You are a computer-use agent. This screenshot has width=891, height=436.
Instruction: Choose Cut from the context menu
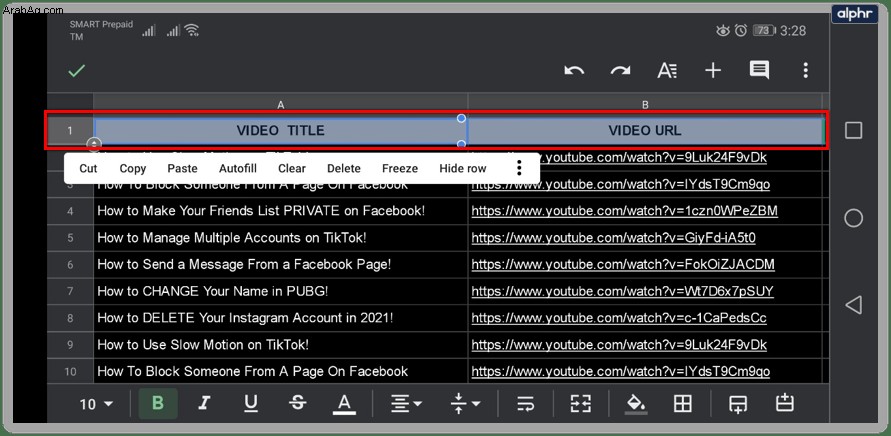pyautogui.click(x=88, y=168)
